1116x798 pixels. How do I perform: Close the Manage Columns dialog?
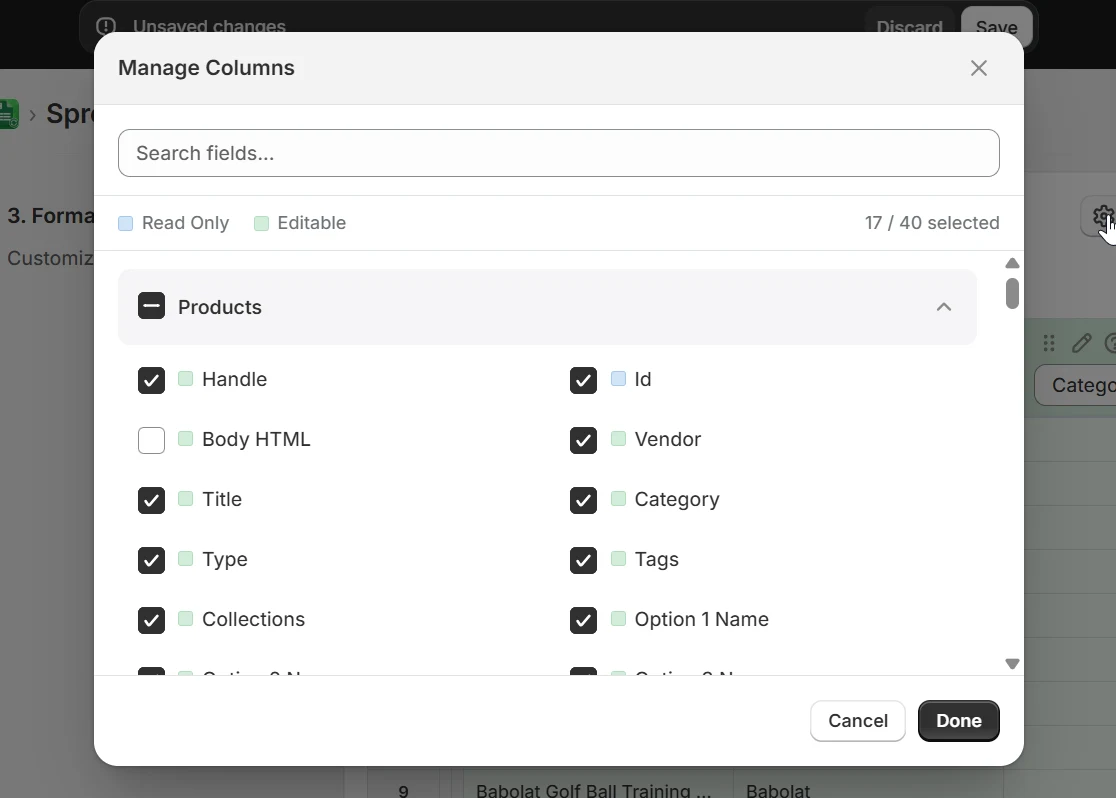(979, 68)
